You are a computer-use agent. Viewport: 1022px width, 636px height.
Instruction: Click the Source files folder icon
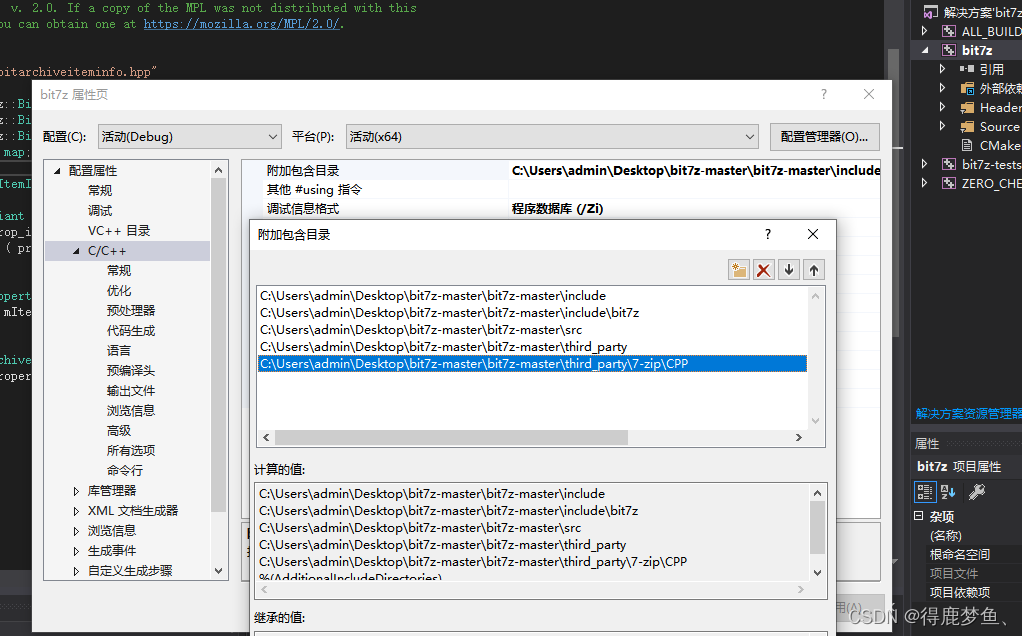pyautogui.click(x=967, y=126)
